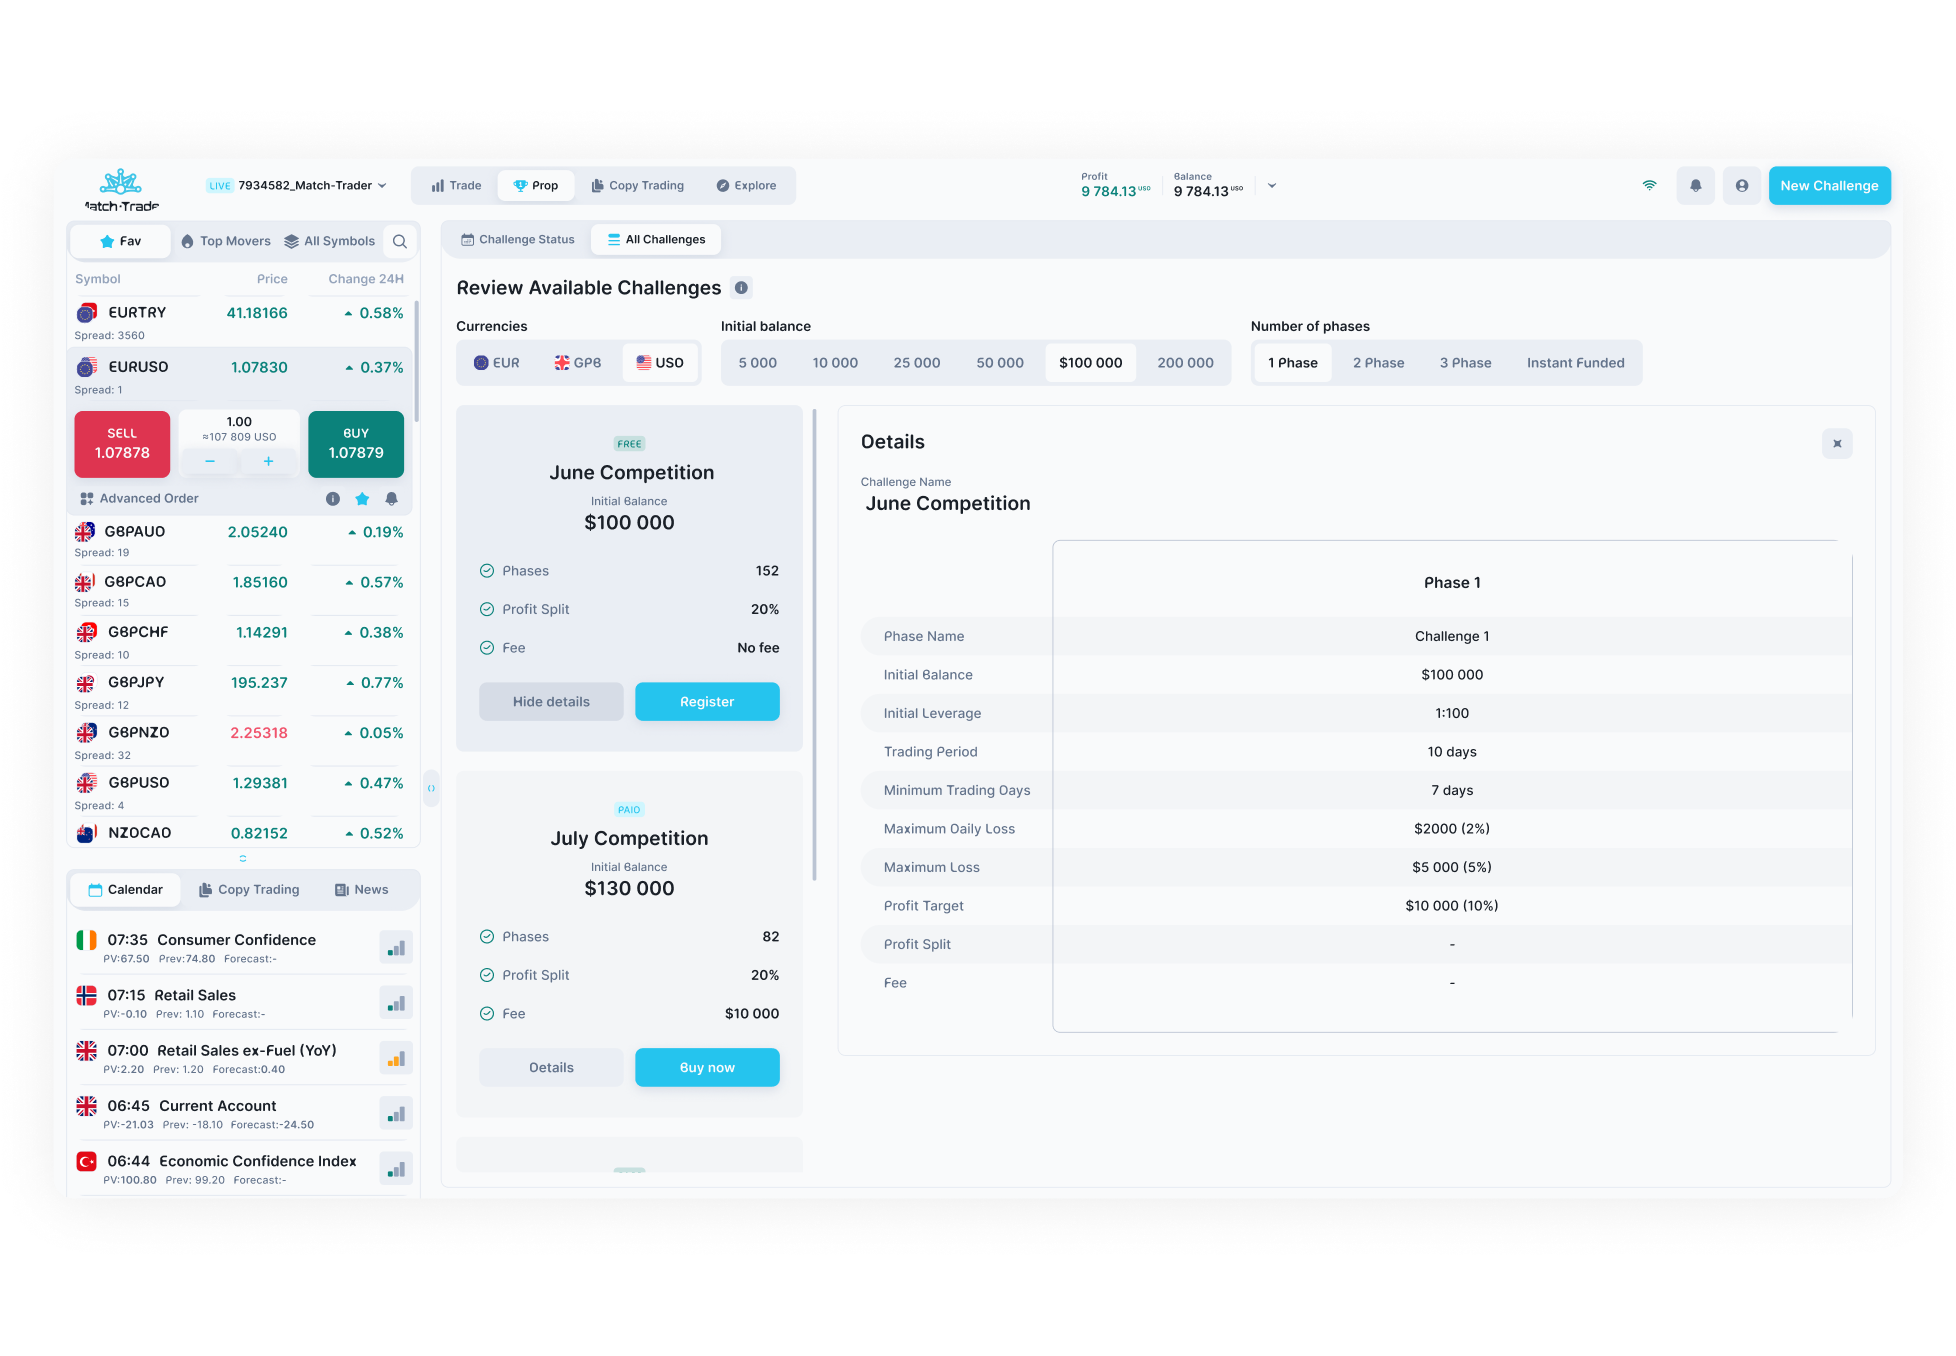Open the notifications bell icon
This screenshot has height=1356, width=1956.
pos(1695,186)
